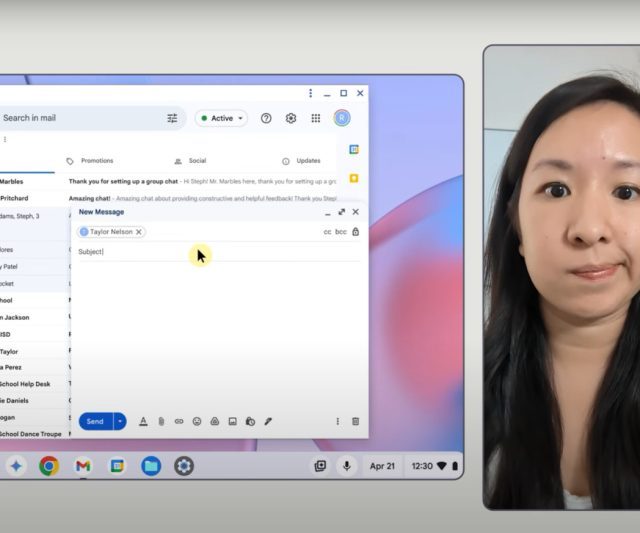The image size is (640, 533).
Task: Open quick settings at 12:30 clock
Action: tap(433, 466)
